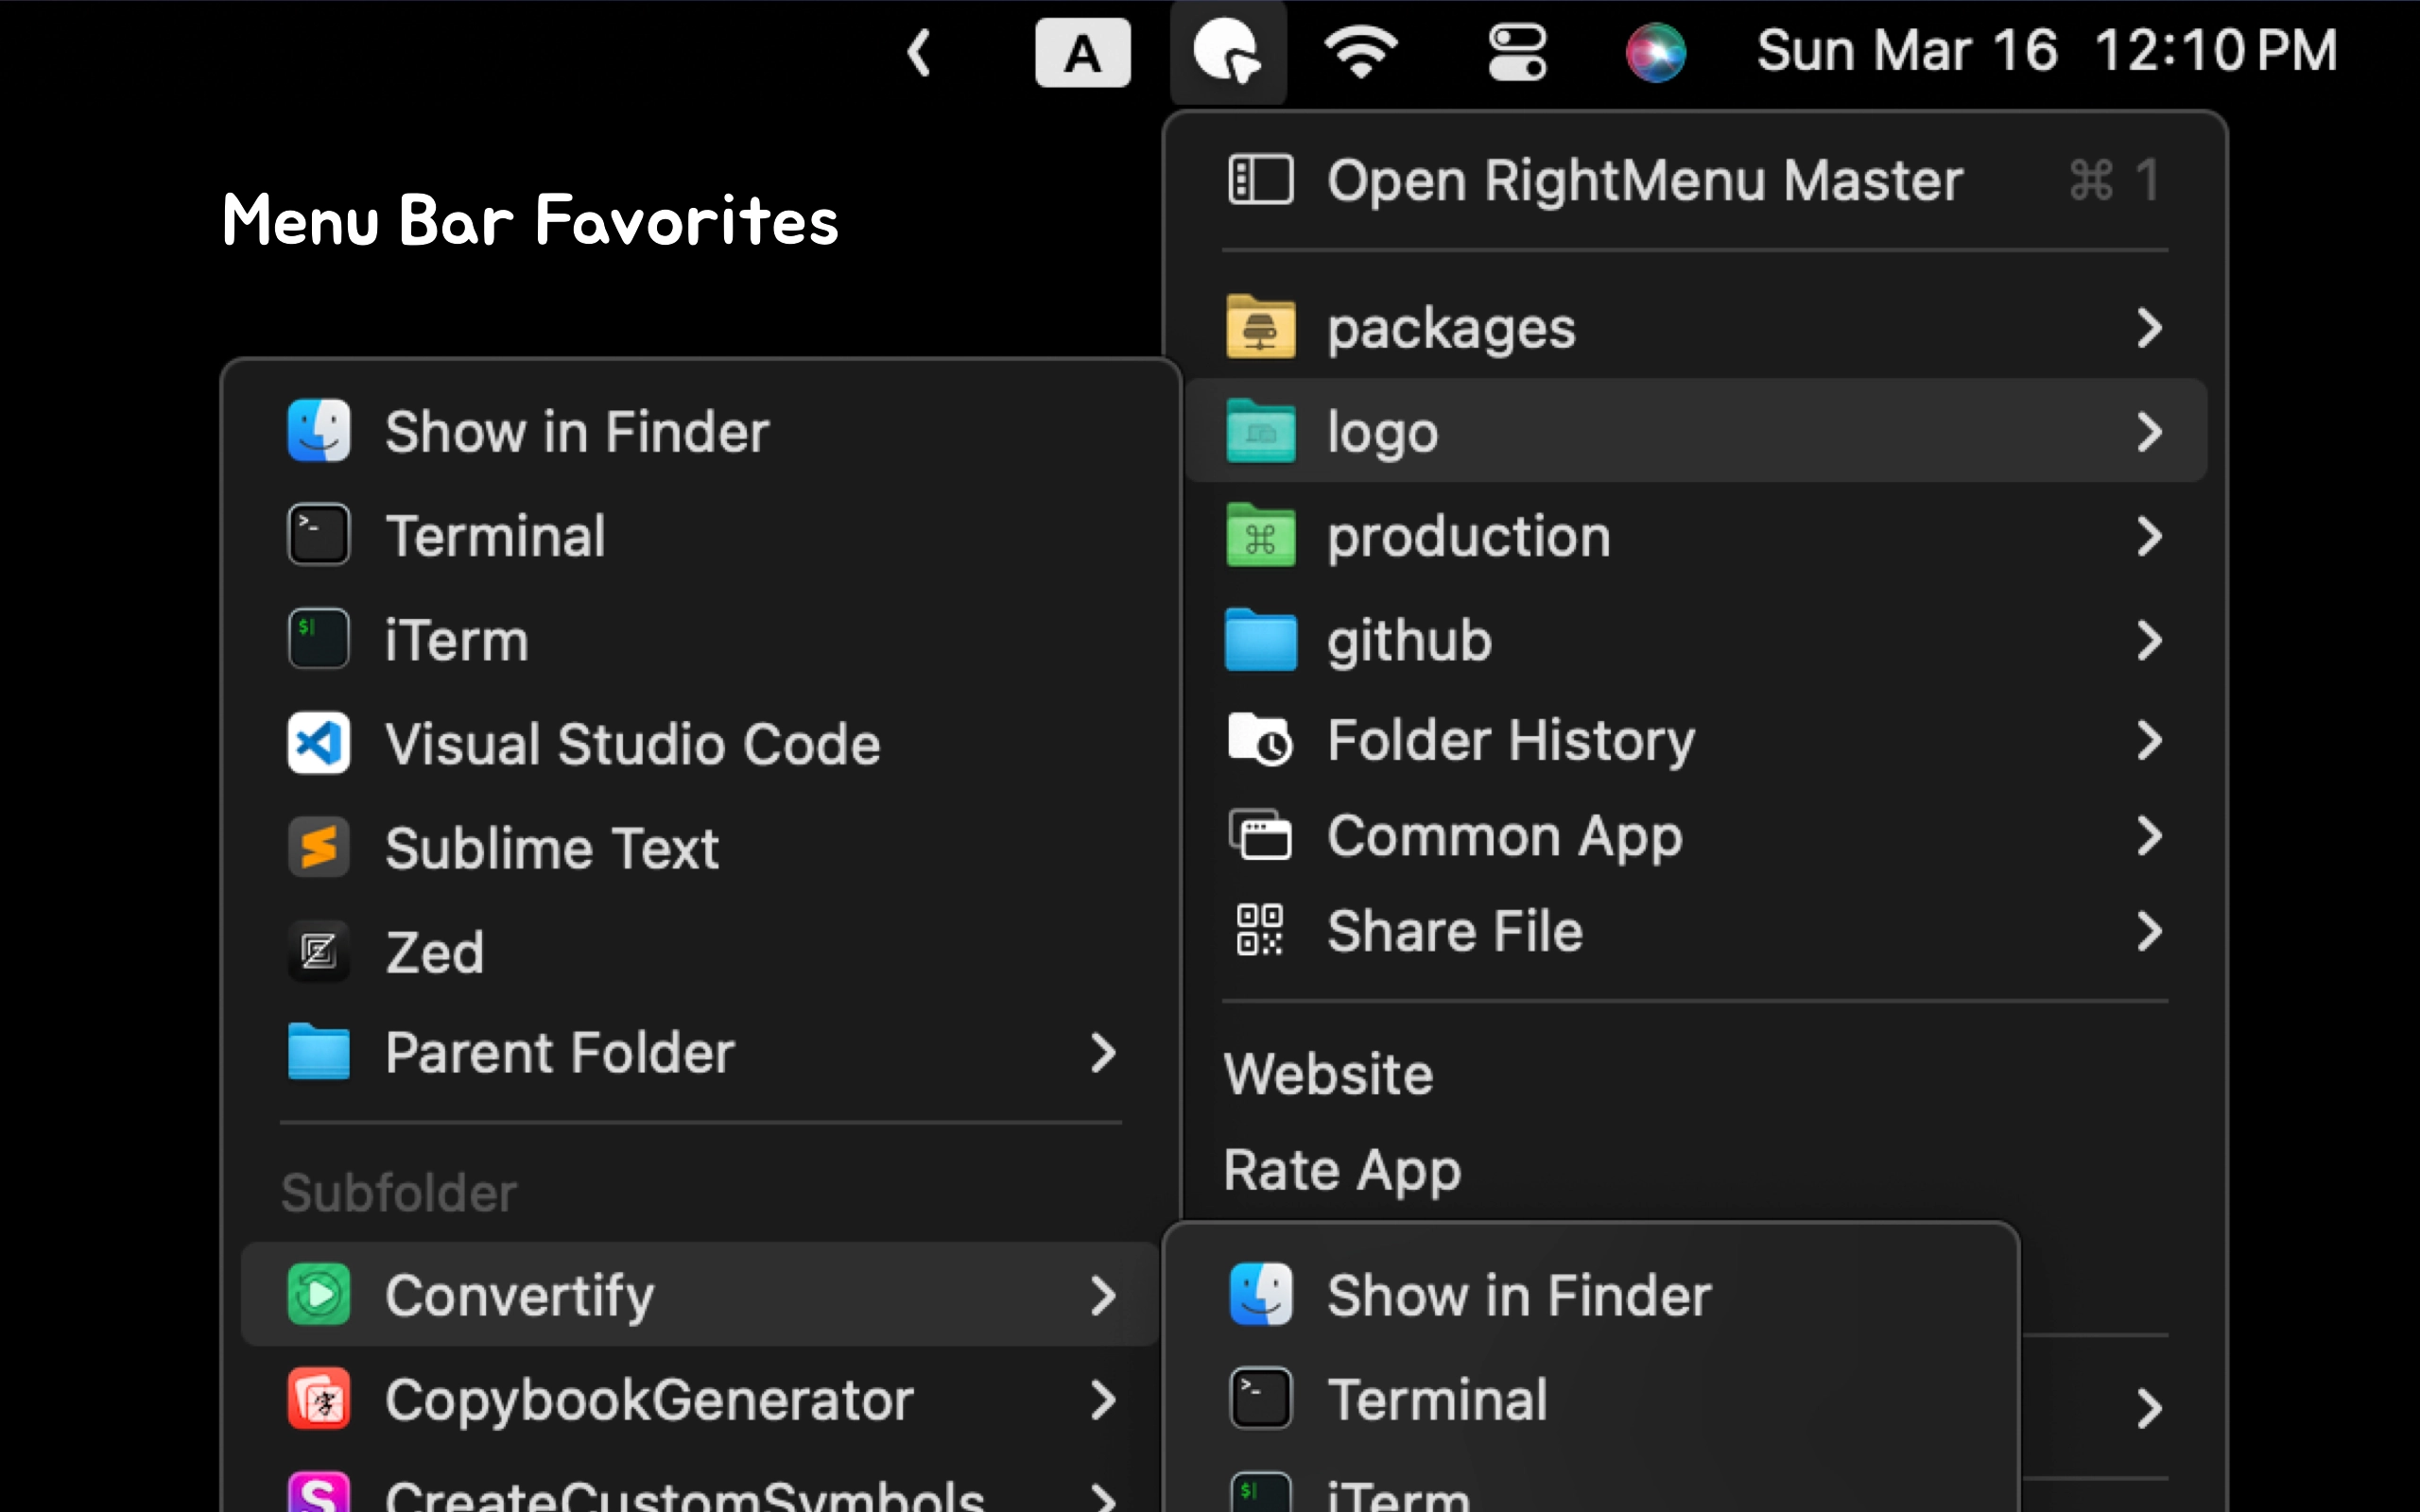
Task: Click the 'Sublime Text' label
Action: pyautogui.click(x=552, y=848)
